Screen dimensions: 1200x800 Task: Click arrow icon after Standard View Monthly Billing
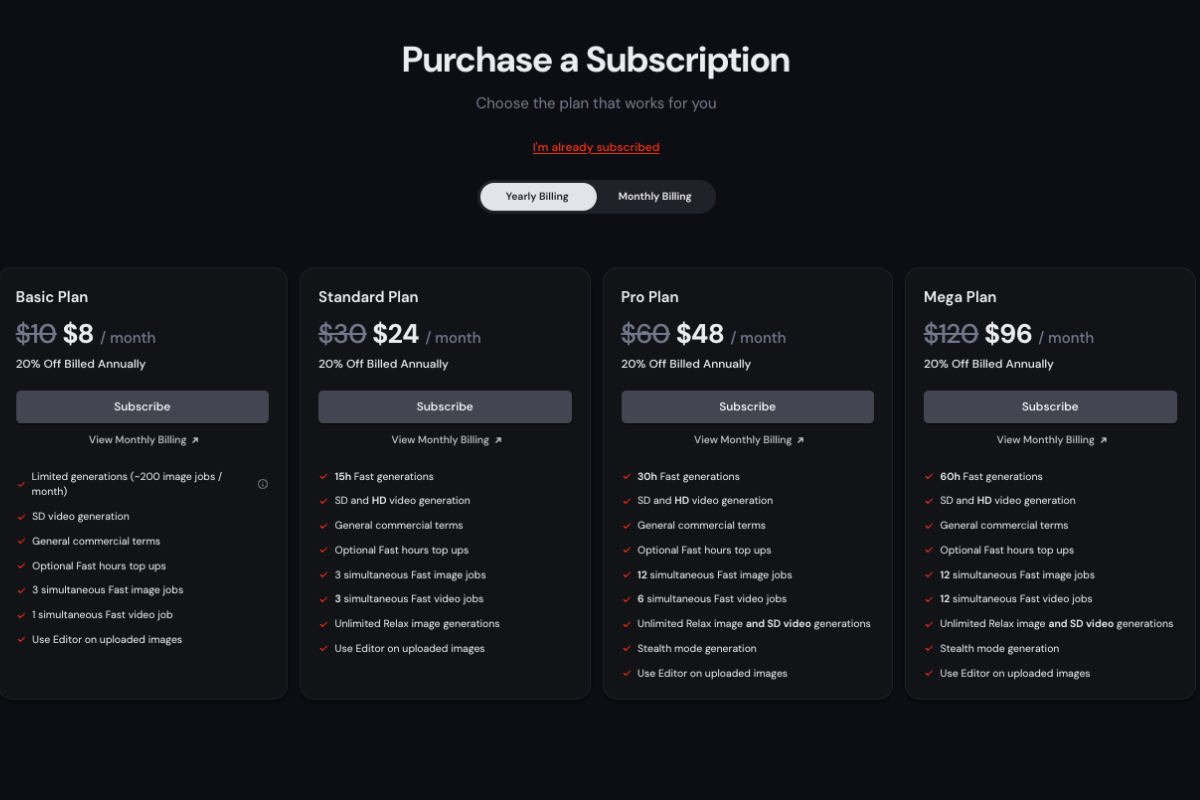pos(498,440)
